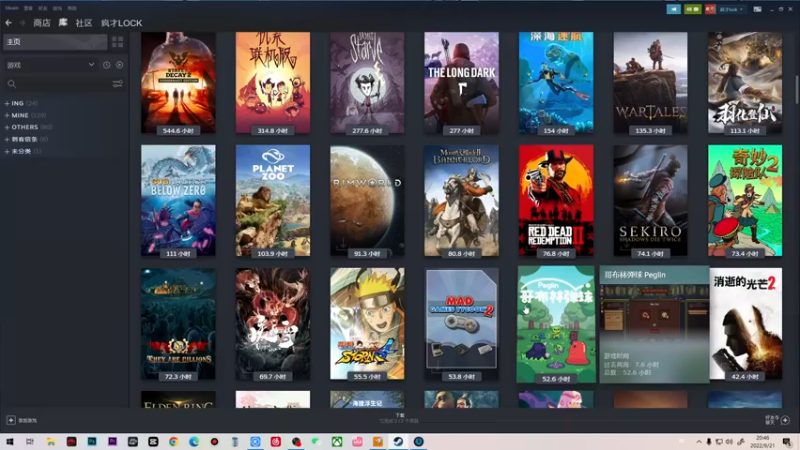Open the 社区 community tab

point(84,23)
